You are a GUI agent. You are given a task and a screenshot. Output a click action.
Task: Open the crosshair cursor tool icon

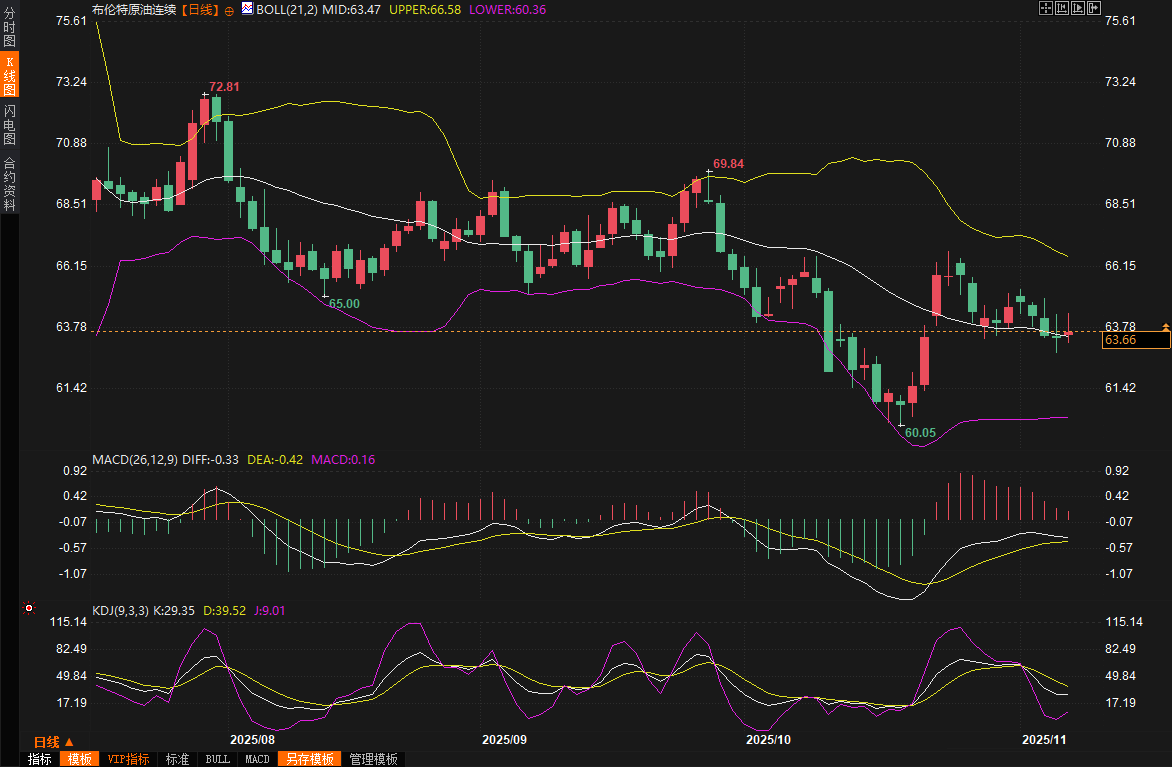point(1046,8)
